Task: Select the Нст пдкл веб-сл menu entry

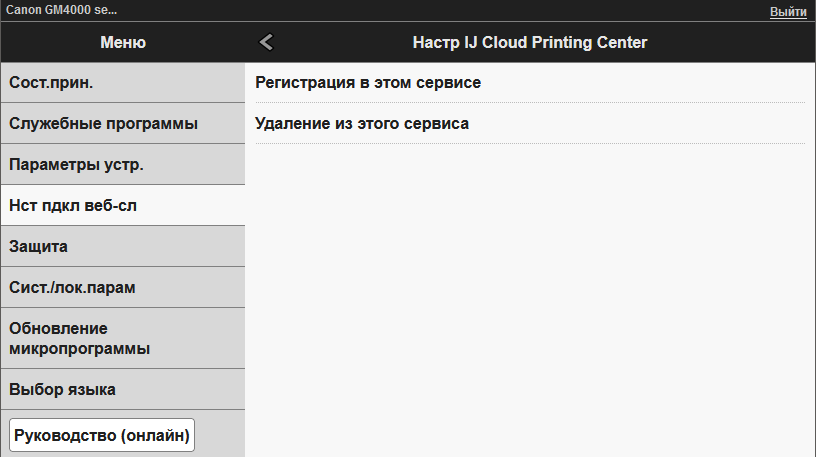Action: coord(122,205)
